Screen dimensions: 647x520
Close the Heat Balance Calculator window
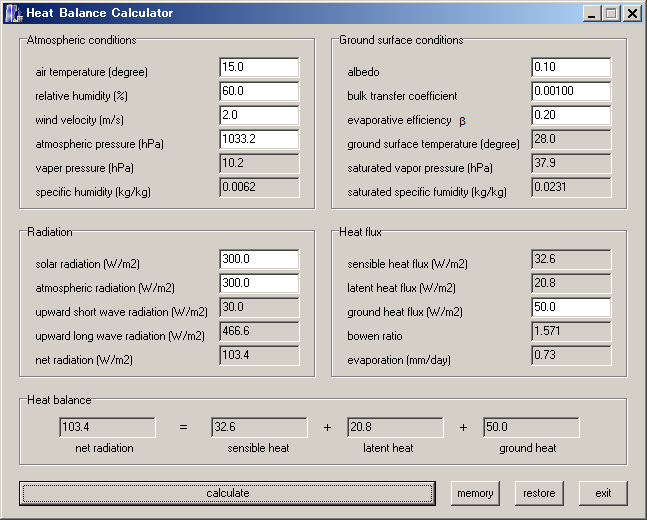point(632,14)
